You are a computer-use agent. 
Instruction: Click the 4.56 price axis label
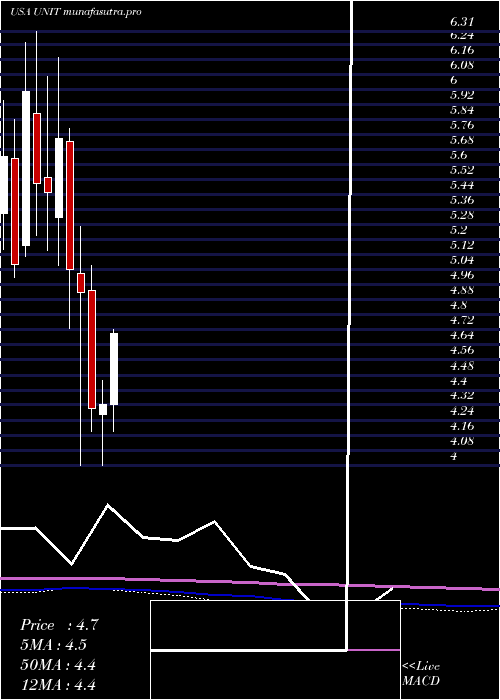click(462, 350)
